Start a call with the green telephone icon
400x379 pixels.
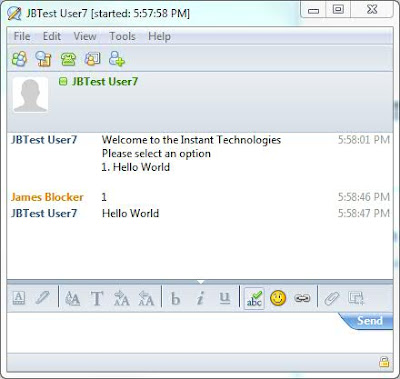pyautogui.click(x=68, y=59)
